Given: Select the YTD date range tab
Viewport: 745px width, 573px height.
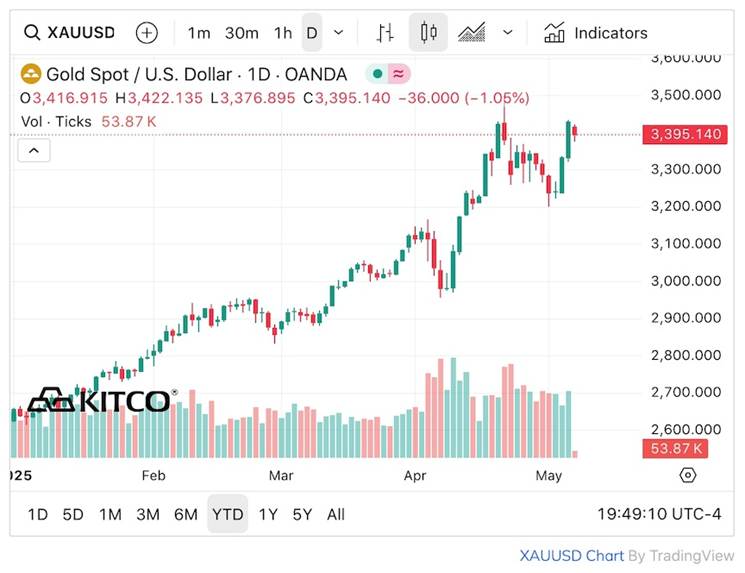Looking at the screenshot, I should tap(227, 514).
